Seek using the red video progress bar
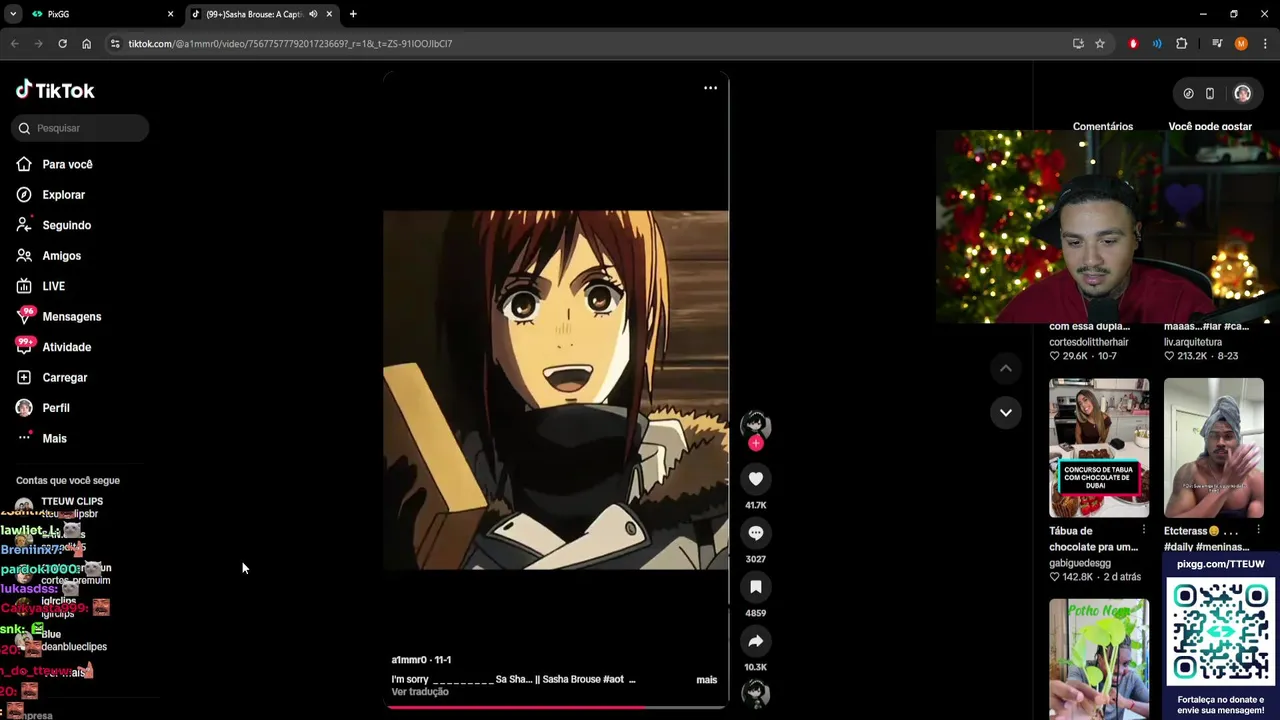The image size is (1280, 720). 556,707
